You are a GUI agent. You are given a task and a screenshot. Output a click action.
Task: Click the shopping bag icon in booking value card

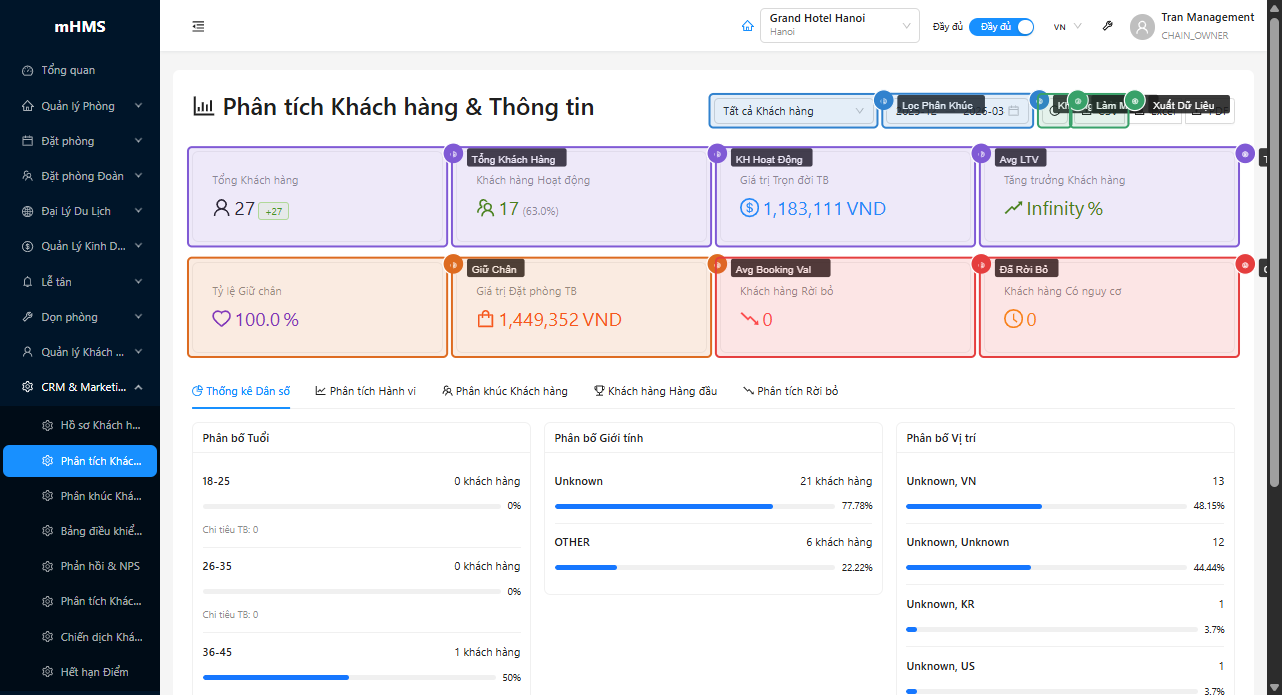coord(485,320)
